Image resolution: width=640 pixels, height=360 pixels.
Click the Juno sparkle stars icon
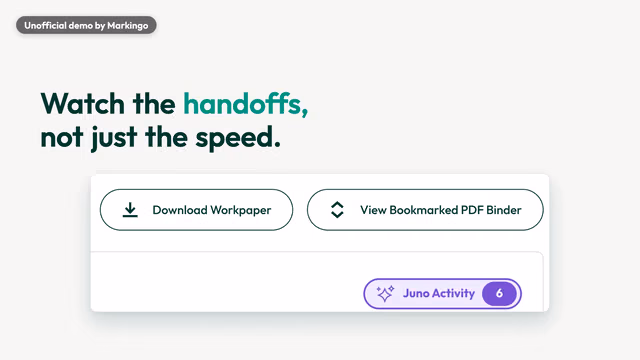tap(385, 293)
